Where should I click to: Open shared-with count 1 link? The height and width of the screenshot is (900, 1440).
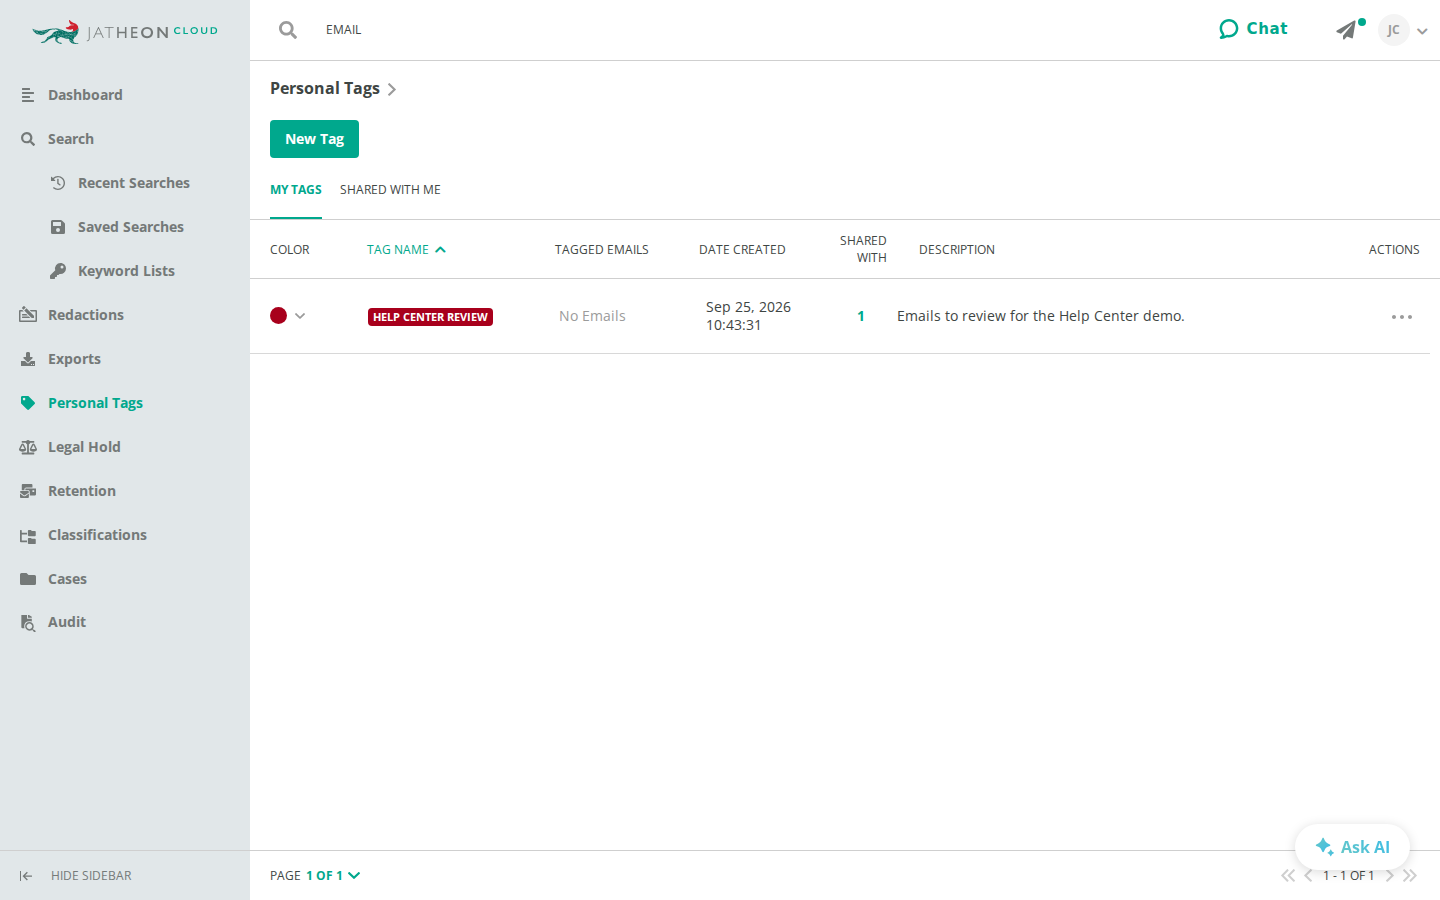(x=861, y=316)
